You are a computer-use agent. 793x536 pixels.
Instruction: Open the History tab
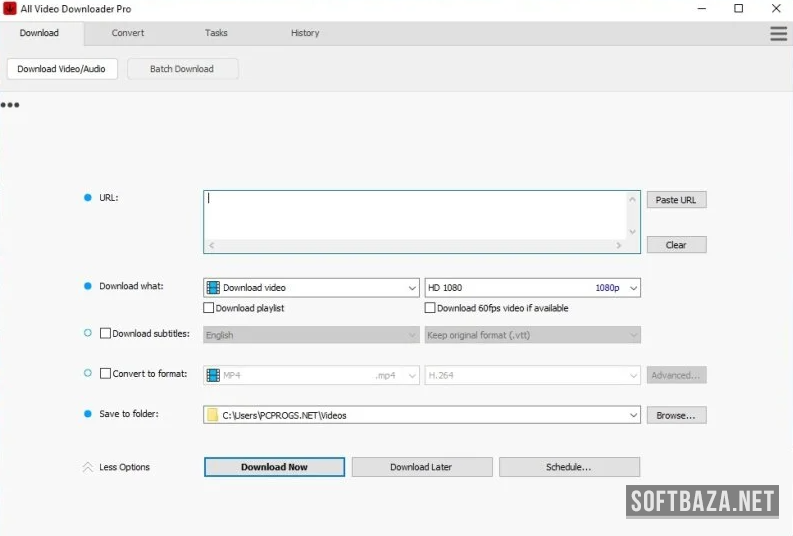305,33
